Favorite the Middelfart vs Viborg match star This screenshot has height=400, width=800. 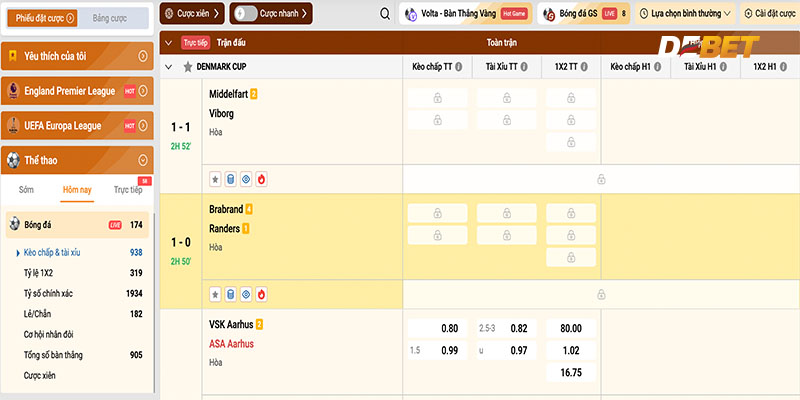215,180
